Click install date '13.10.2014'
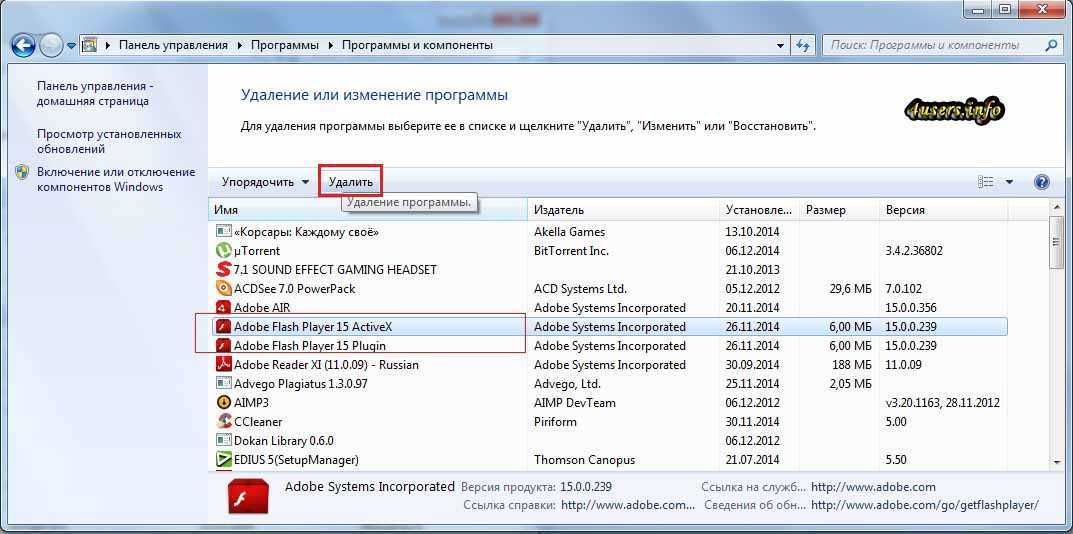This screenshot has height=534, width=1073. click(x=752, y=232)
